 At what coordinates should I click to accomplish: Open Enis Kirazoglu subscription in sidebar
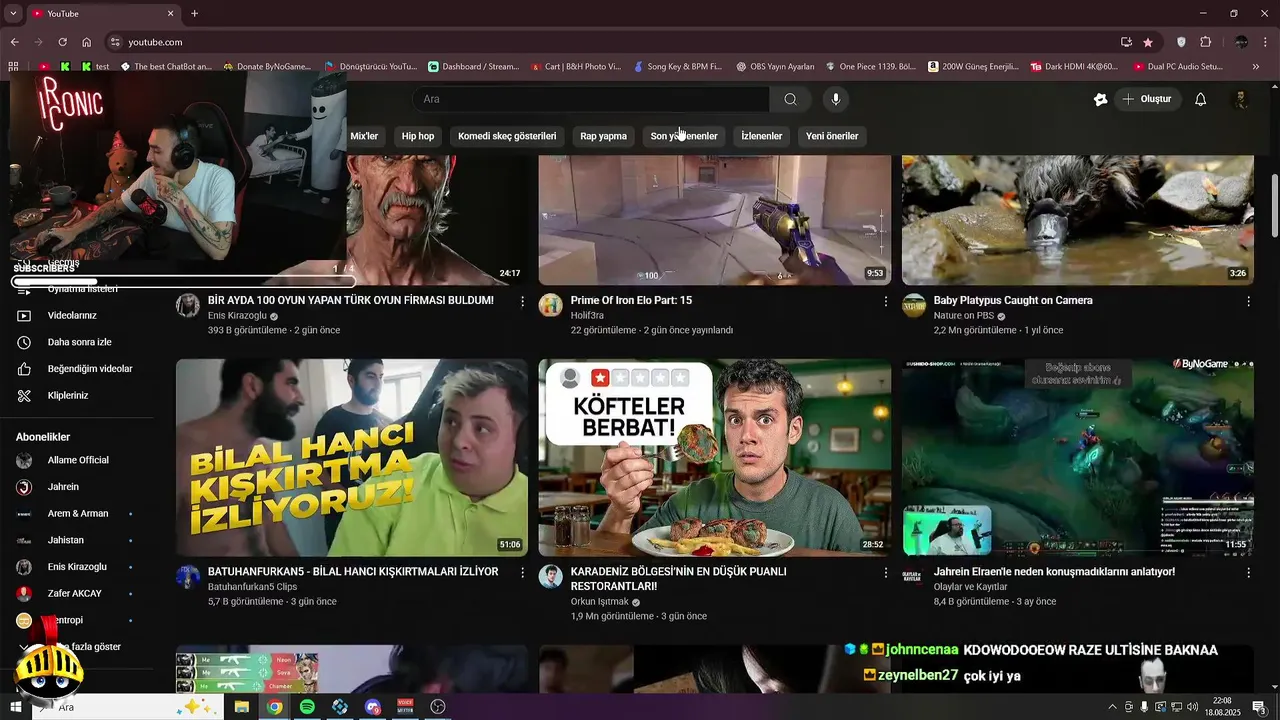click(x=77, y=567)
